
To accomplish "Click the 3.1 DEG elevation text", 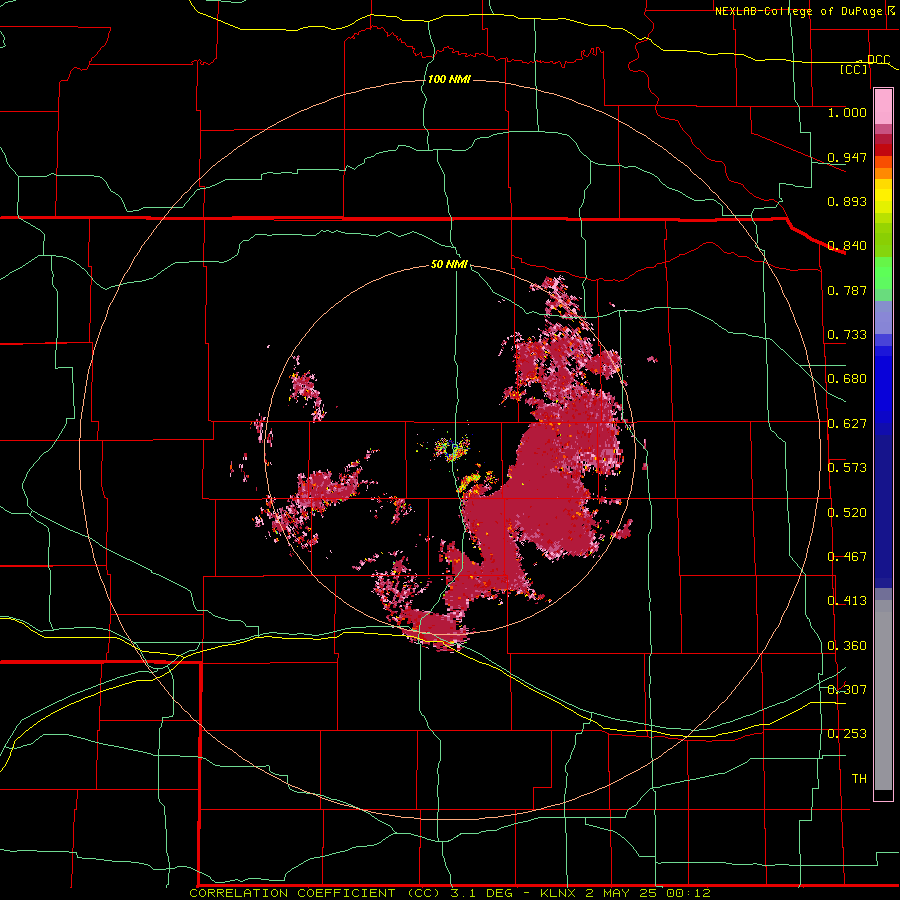I will [x=481, y=893].
